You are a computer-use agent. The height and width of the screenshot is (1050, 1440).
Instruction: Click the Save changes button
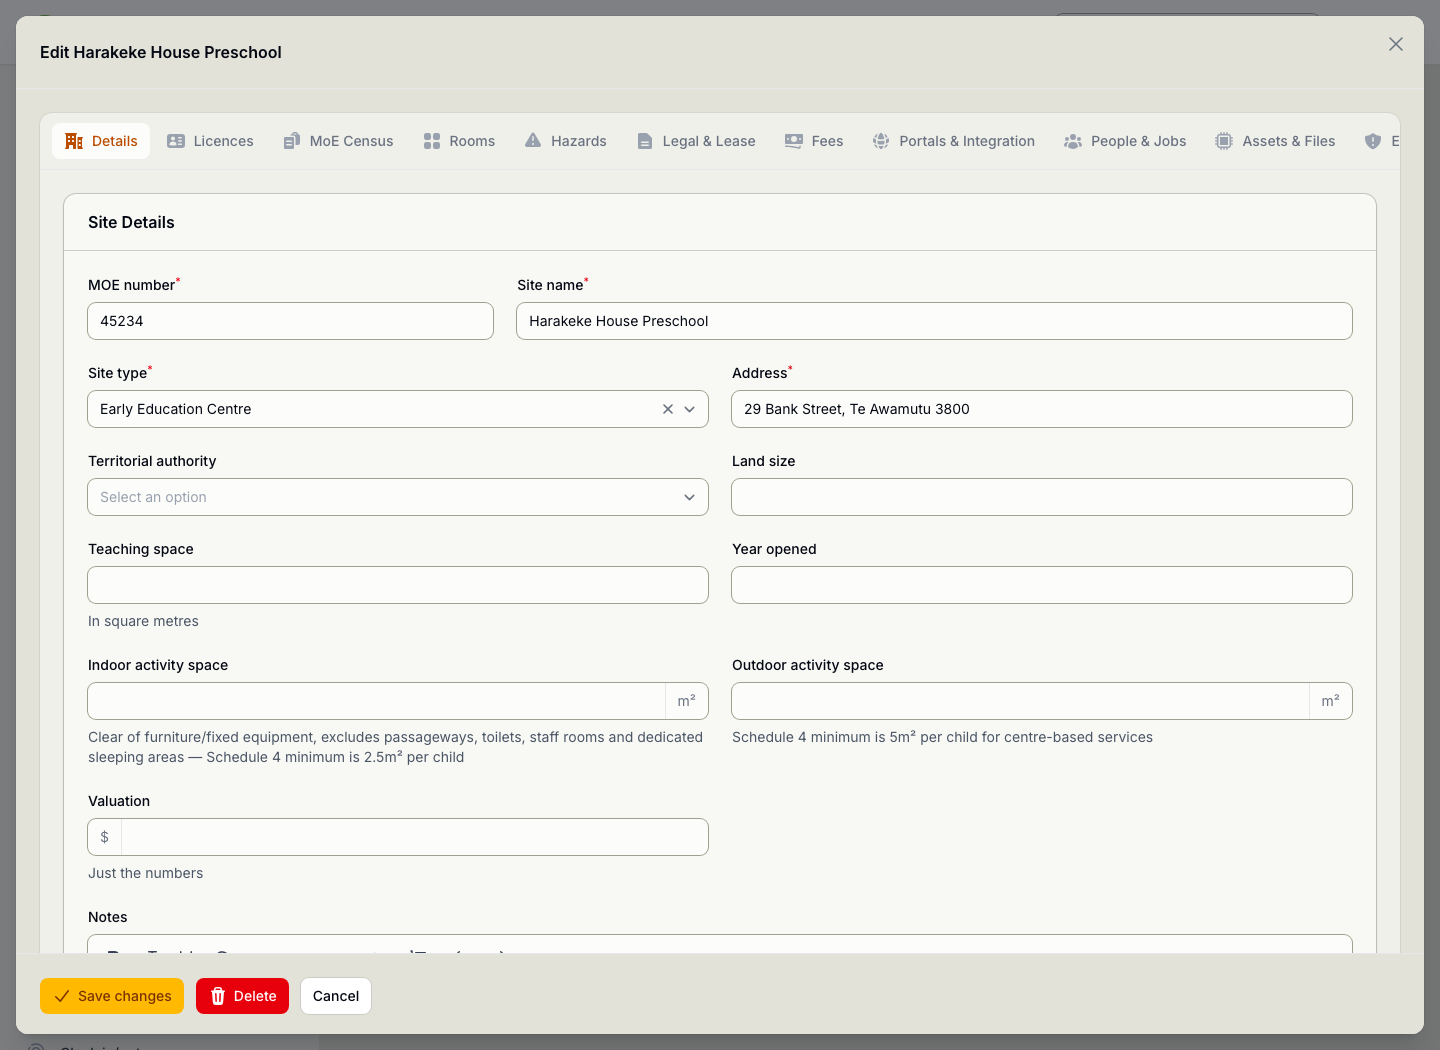[112, 996]
